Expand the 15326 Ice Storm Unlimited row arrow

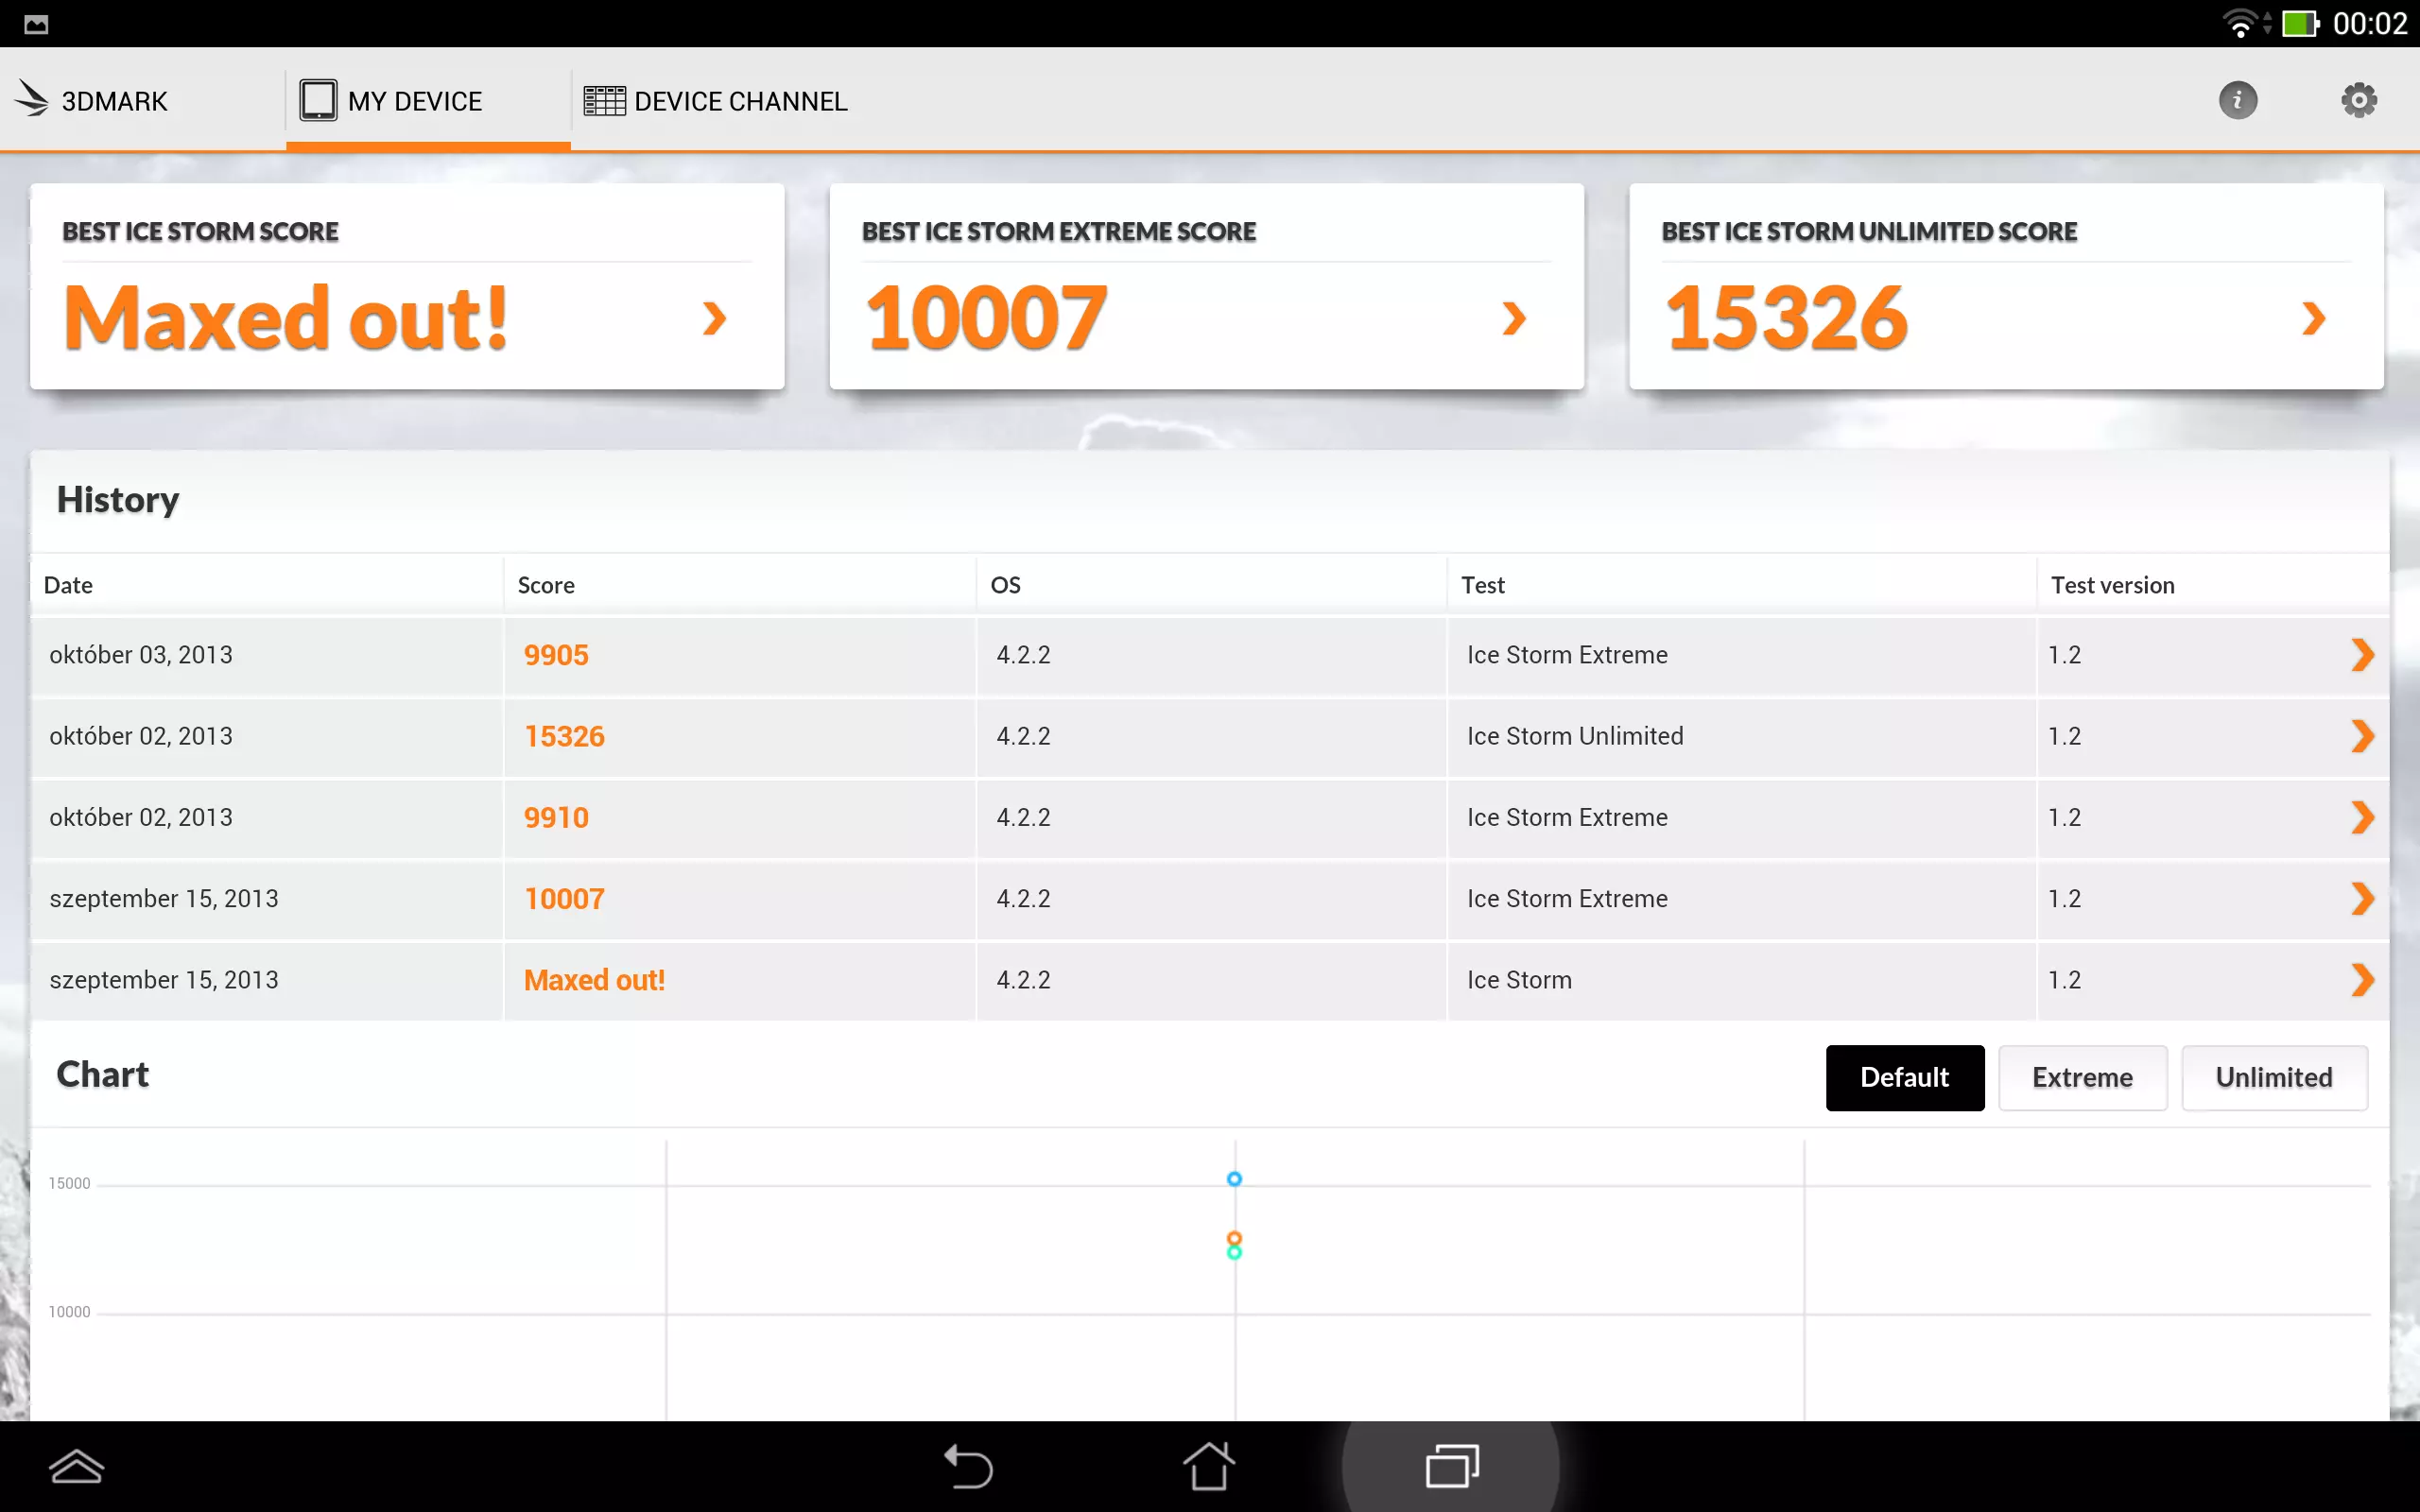[2361, 736]
